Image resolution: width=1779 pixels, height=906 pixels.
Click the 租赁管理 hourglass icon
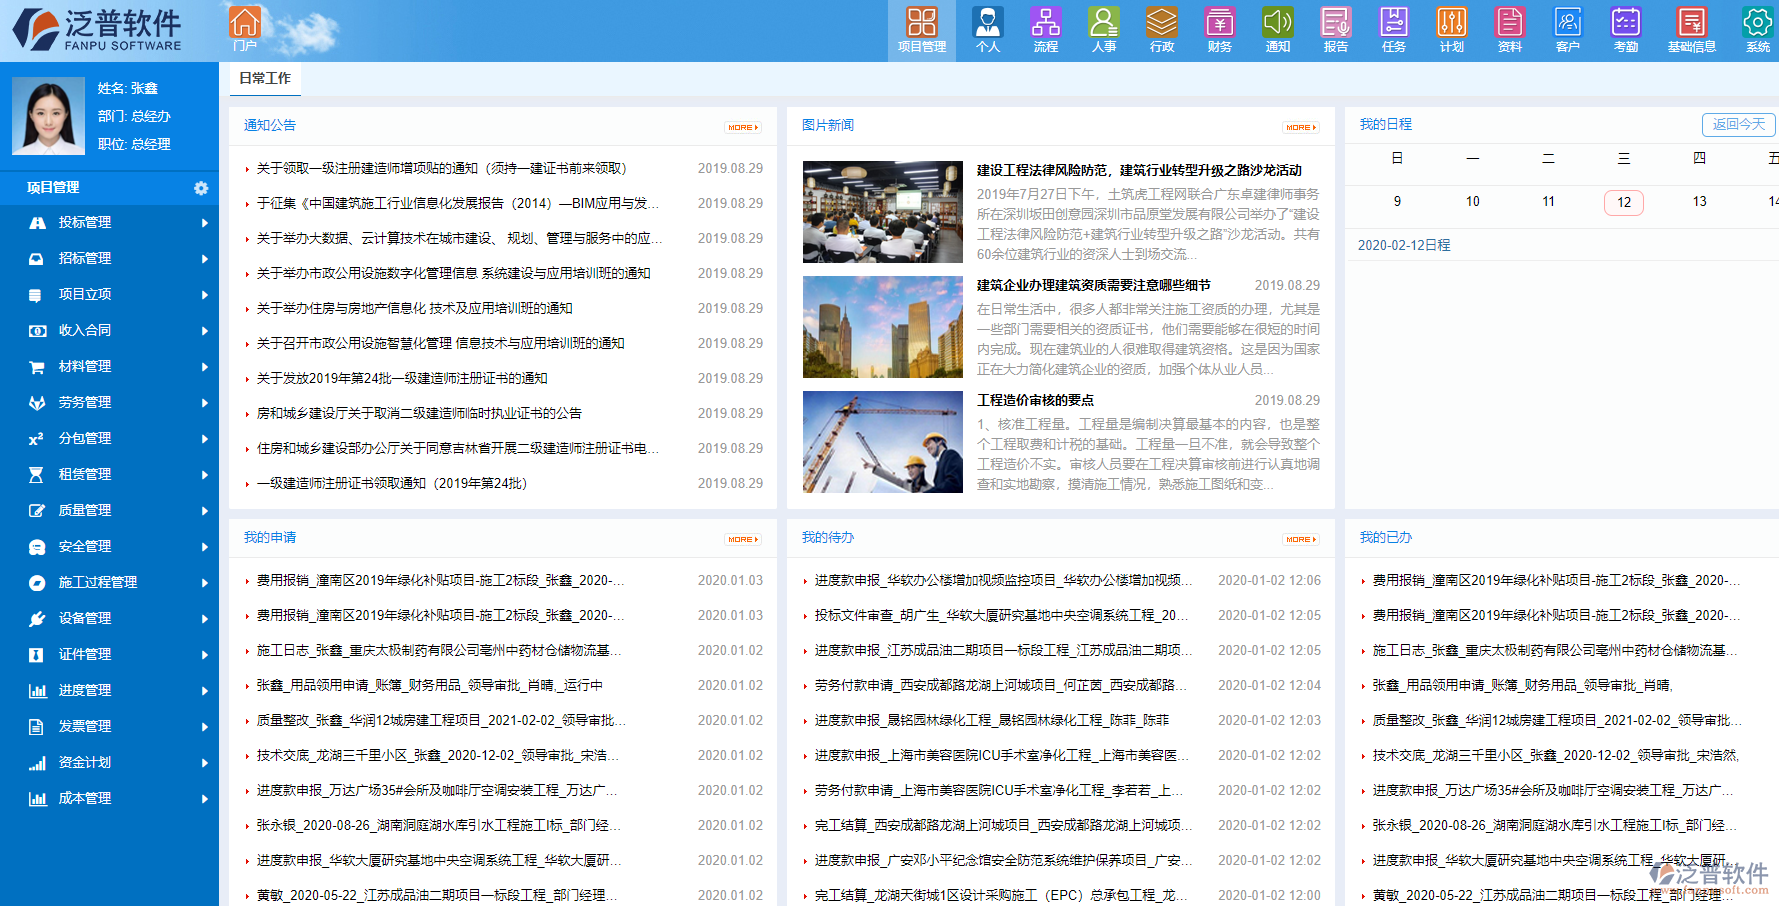coord(37,475)
